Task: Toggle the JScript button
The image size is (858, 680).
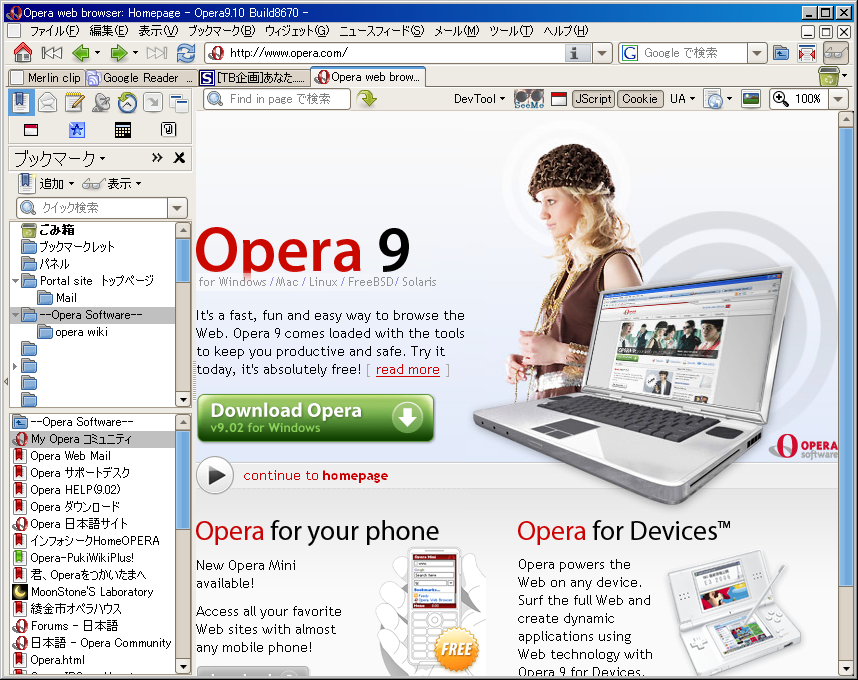Action: [594, 99]
